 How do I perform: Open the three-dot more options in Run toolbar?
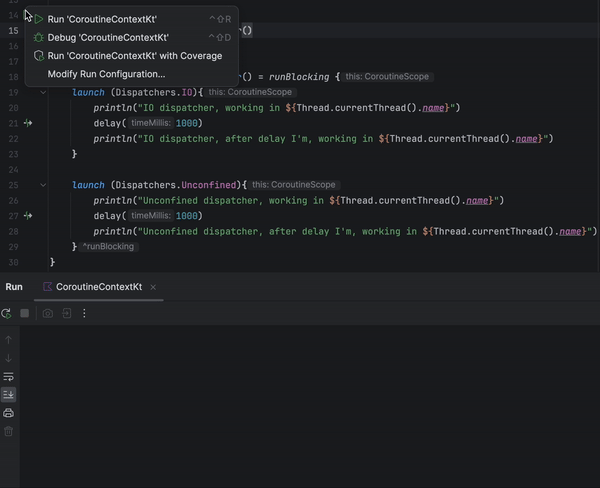point(84,313)
